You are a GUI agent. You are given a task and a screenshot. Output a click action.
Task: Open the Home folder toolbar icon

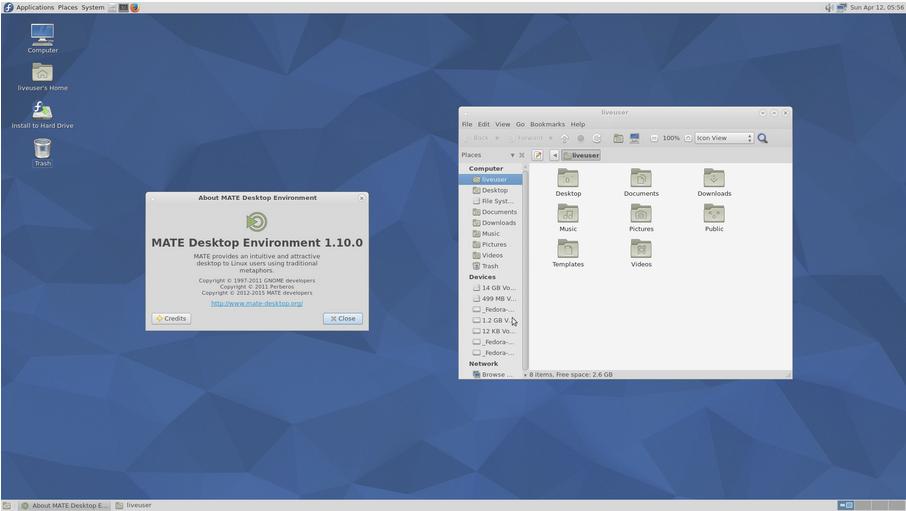tap(618, 138)
